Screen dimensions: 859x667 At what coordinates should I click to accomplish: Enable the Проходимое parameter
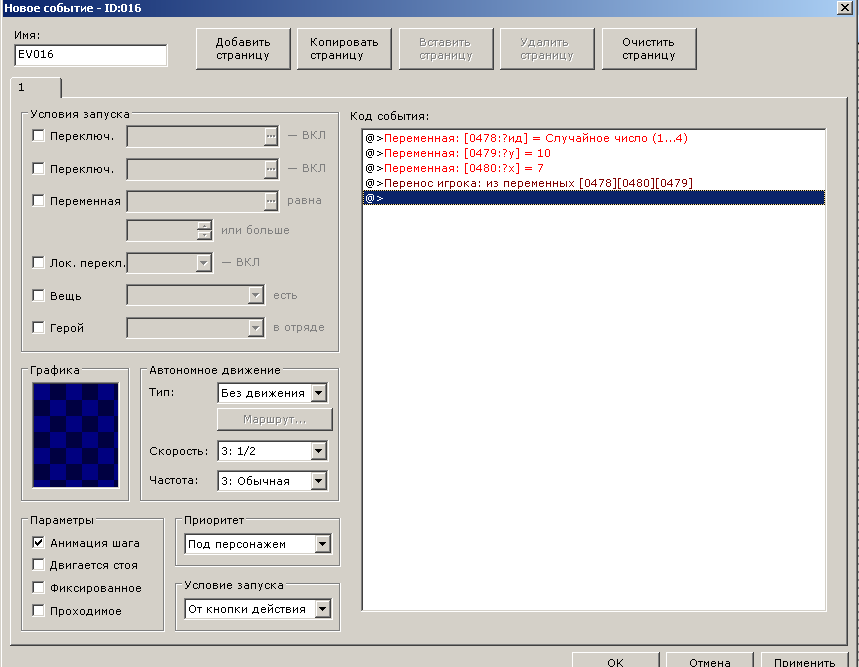pyautogui.click(x=39, y=611)
